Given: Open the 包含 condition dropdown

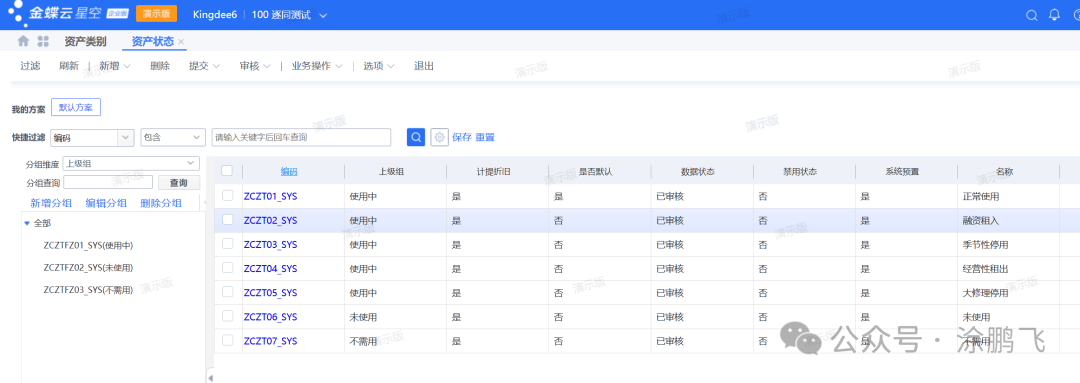Looking at the screenshot, I should click(x=173, y=137).
